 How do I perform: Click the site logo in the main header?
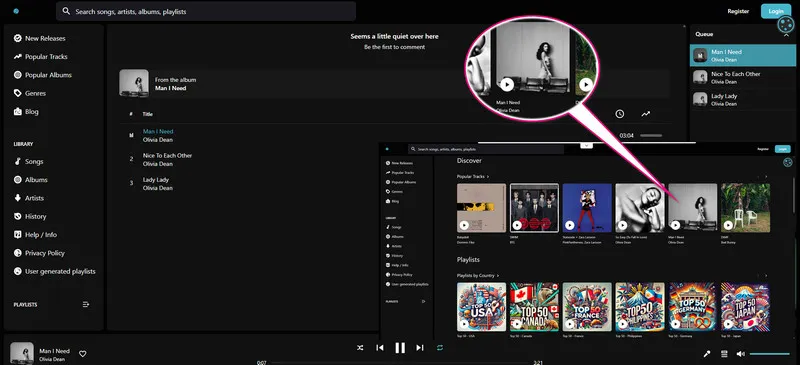point(16,11)
